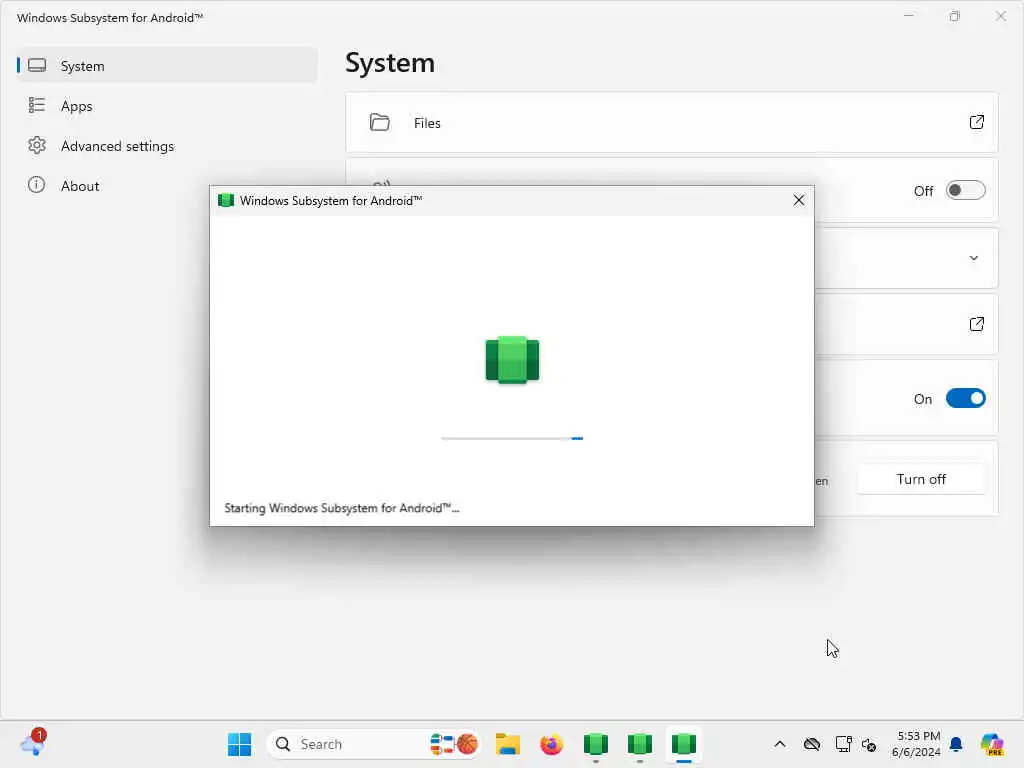
Task: Click the Files folder icon
Action: point(379,122)
